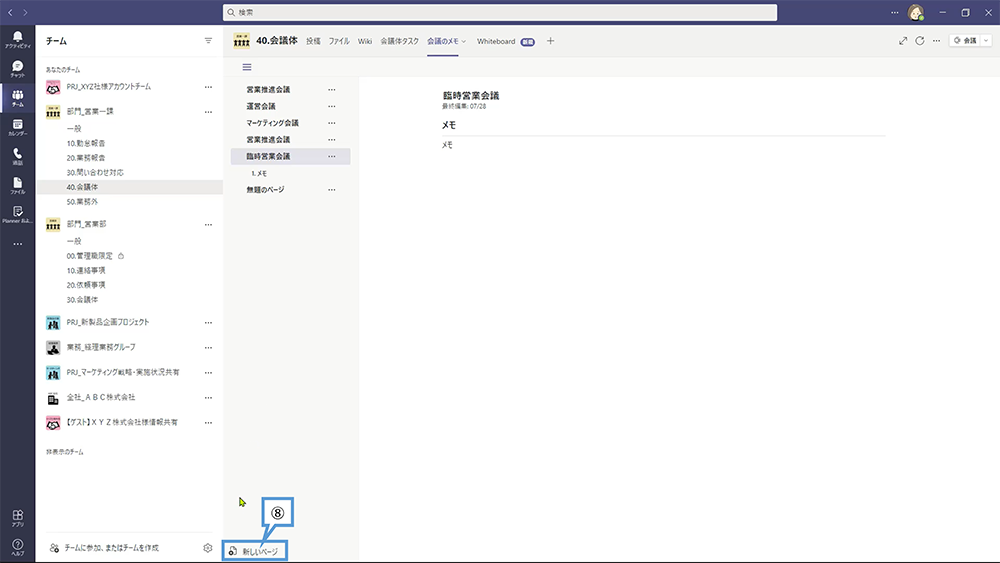This screenshot has width=1000, height=563.
Task: Open Chat in the left rail
Action: coord(17,69)
